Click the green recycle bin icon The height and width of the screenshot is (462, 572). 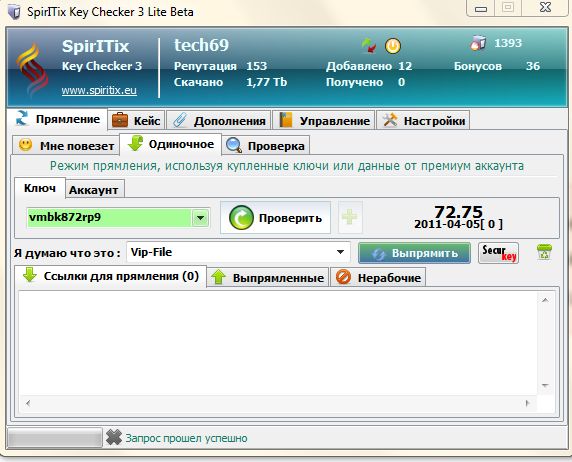pyautogui.click(x=544, y=252)
